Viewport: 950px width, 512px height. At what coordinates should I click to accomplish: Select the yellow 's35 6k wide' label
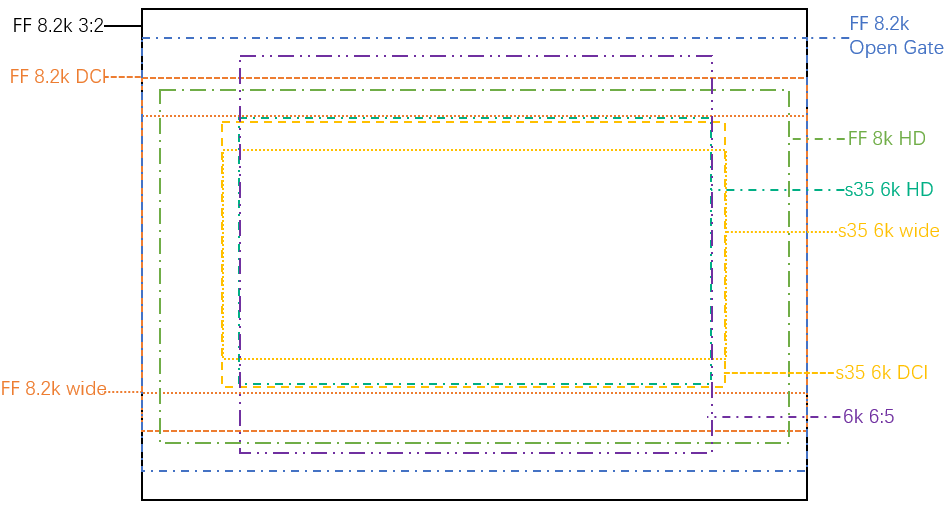(x=888, y=231)
